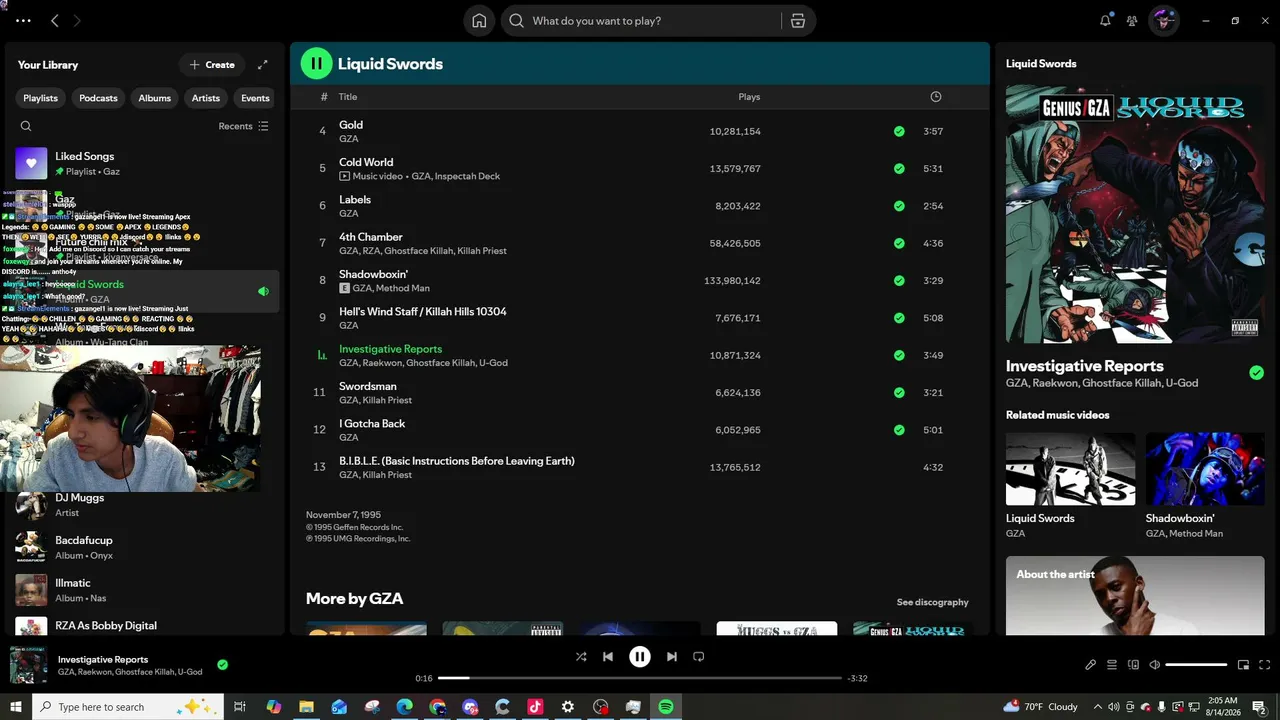1280x720 pixels.
Task: Open Task View in the taskbar
Action: [240, 707]
